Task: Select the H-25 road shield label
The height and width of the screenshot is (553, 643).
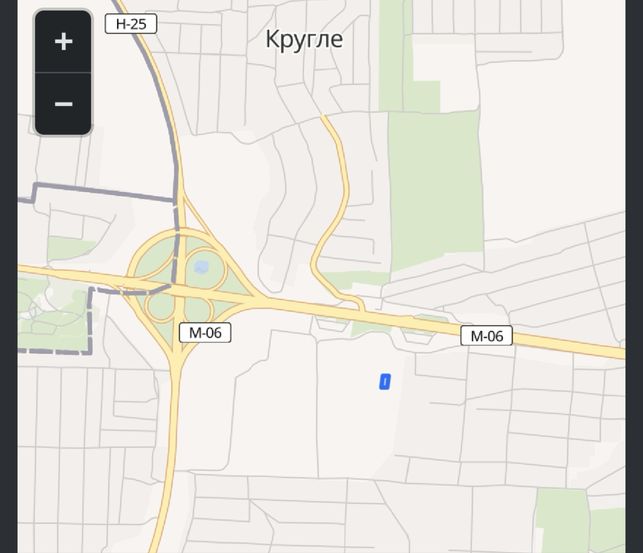Action: pyautogui.click(x=131, y=24)
